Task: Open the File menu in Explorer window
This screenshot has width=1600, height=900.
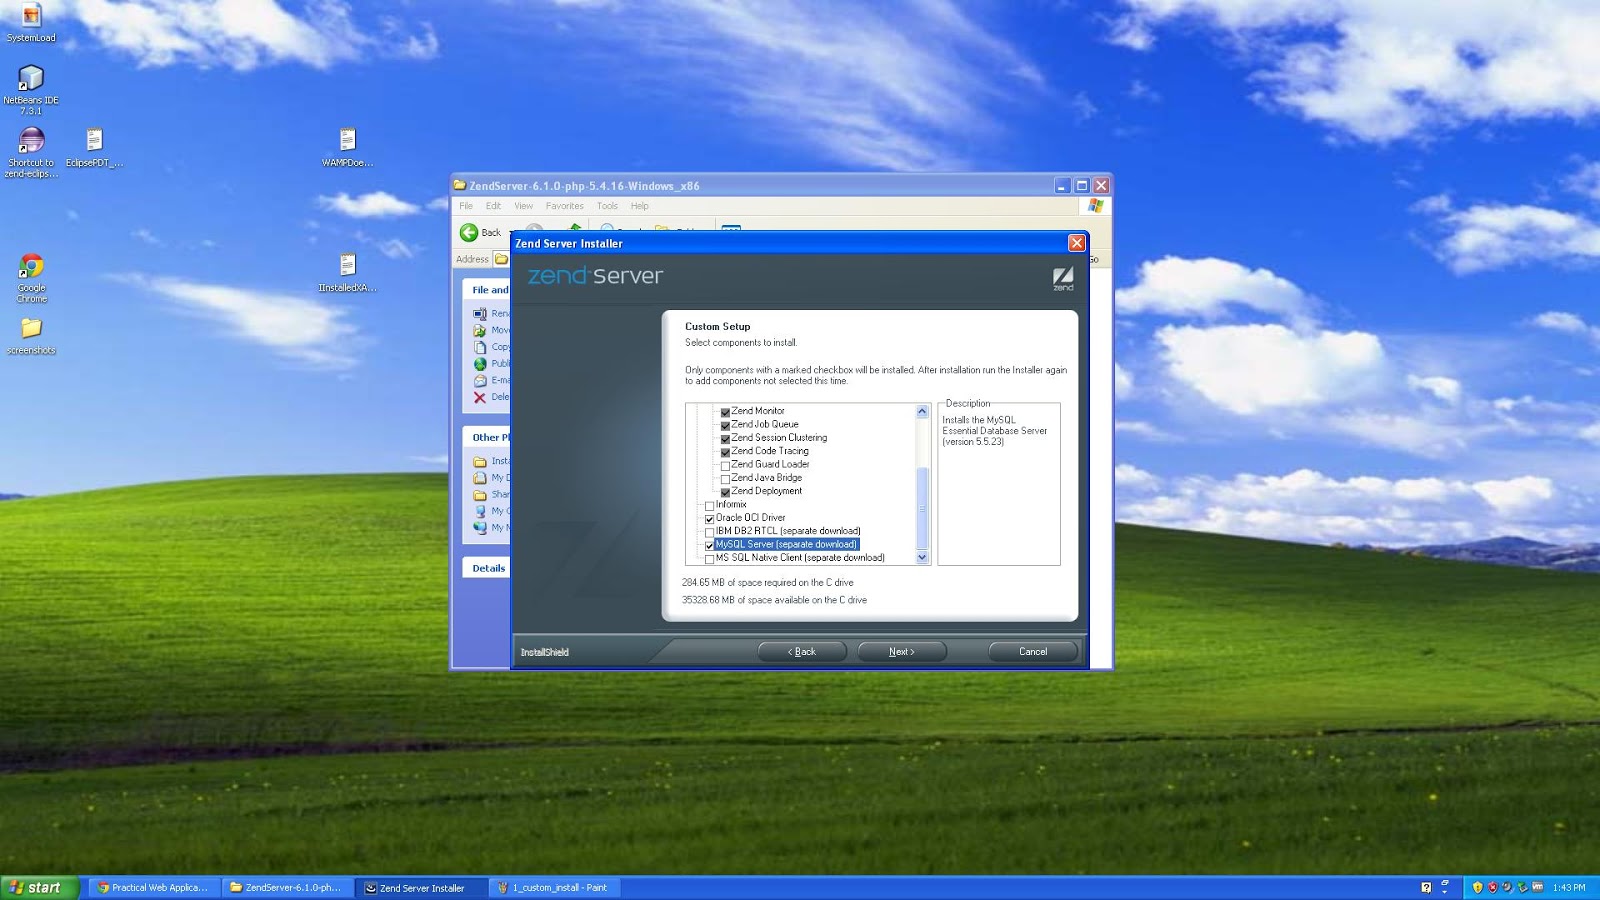Action: pos(466,206)
